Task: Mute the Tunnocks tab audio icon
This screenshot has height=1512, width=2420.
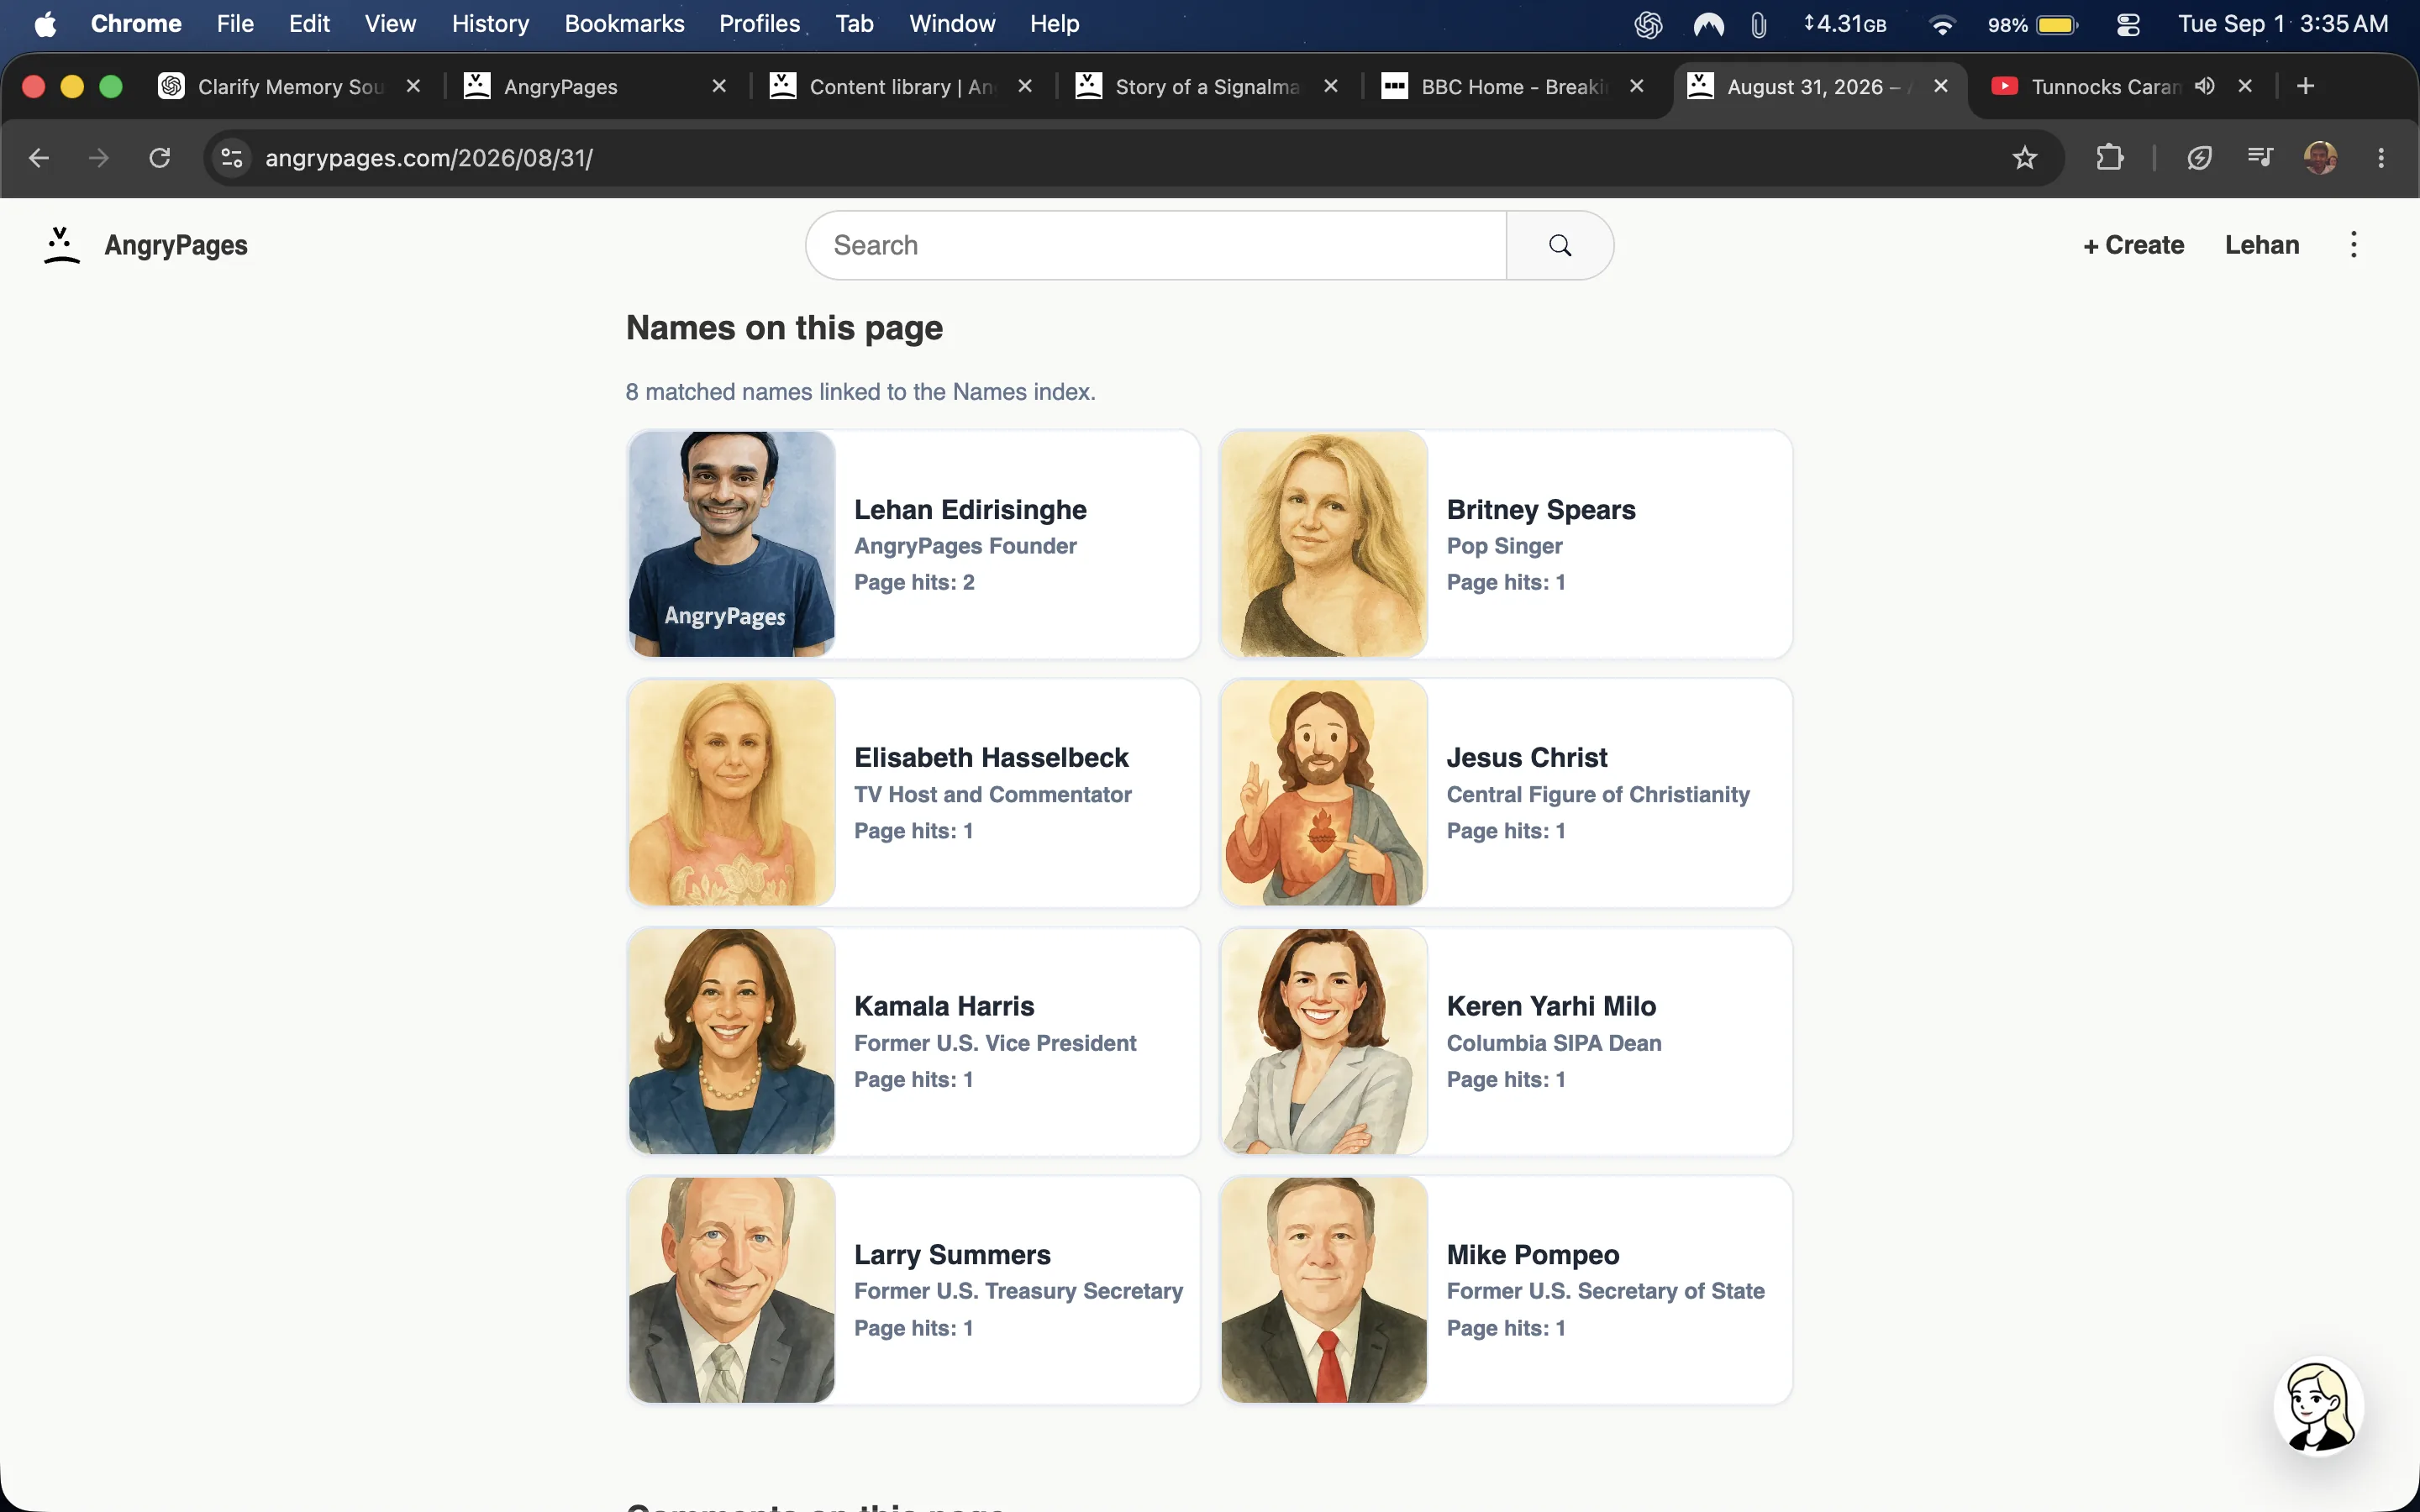Action: pos(2205,87)
